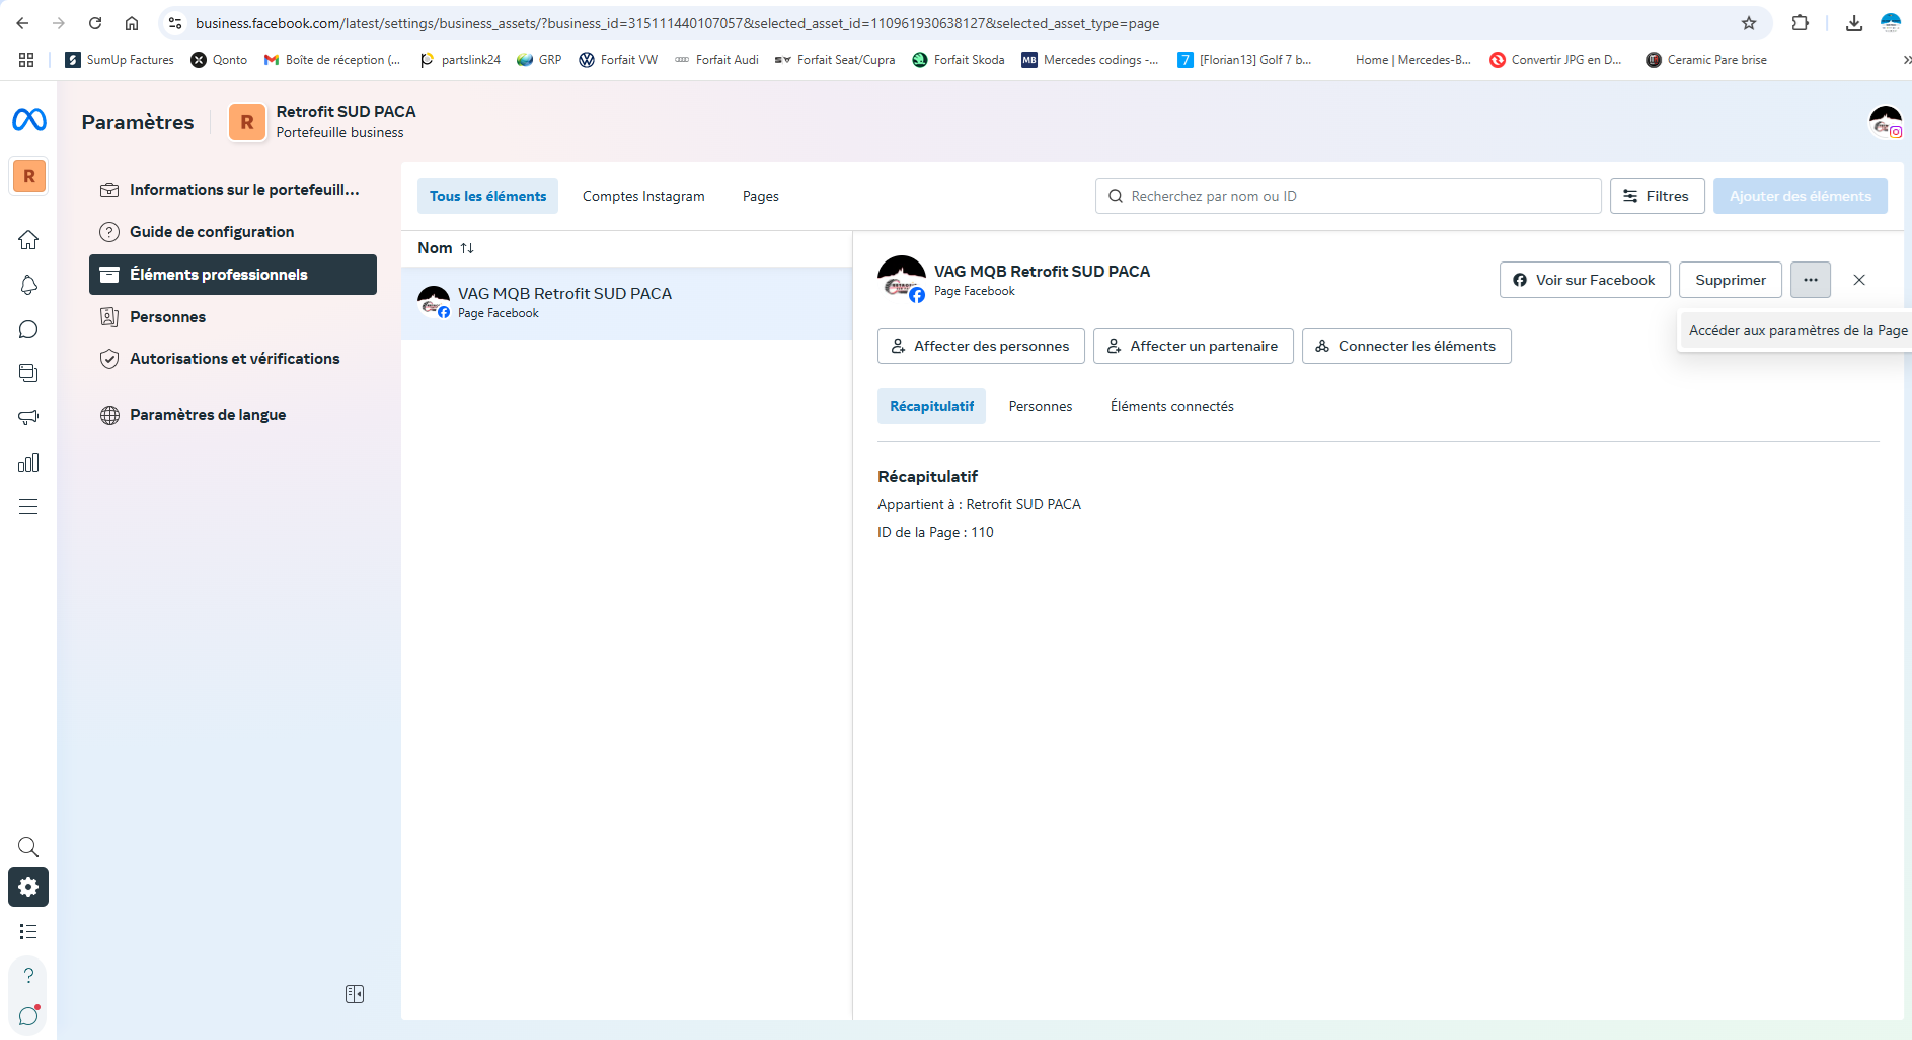
Task: Click the page thumbnail in asset details header
Action: pos(901,279)
